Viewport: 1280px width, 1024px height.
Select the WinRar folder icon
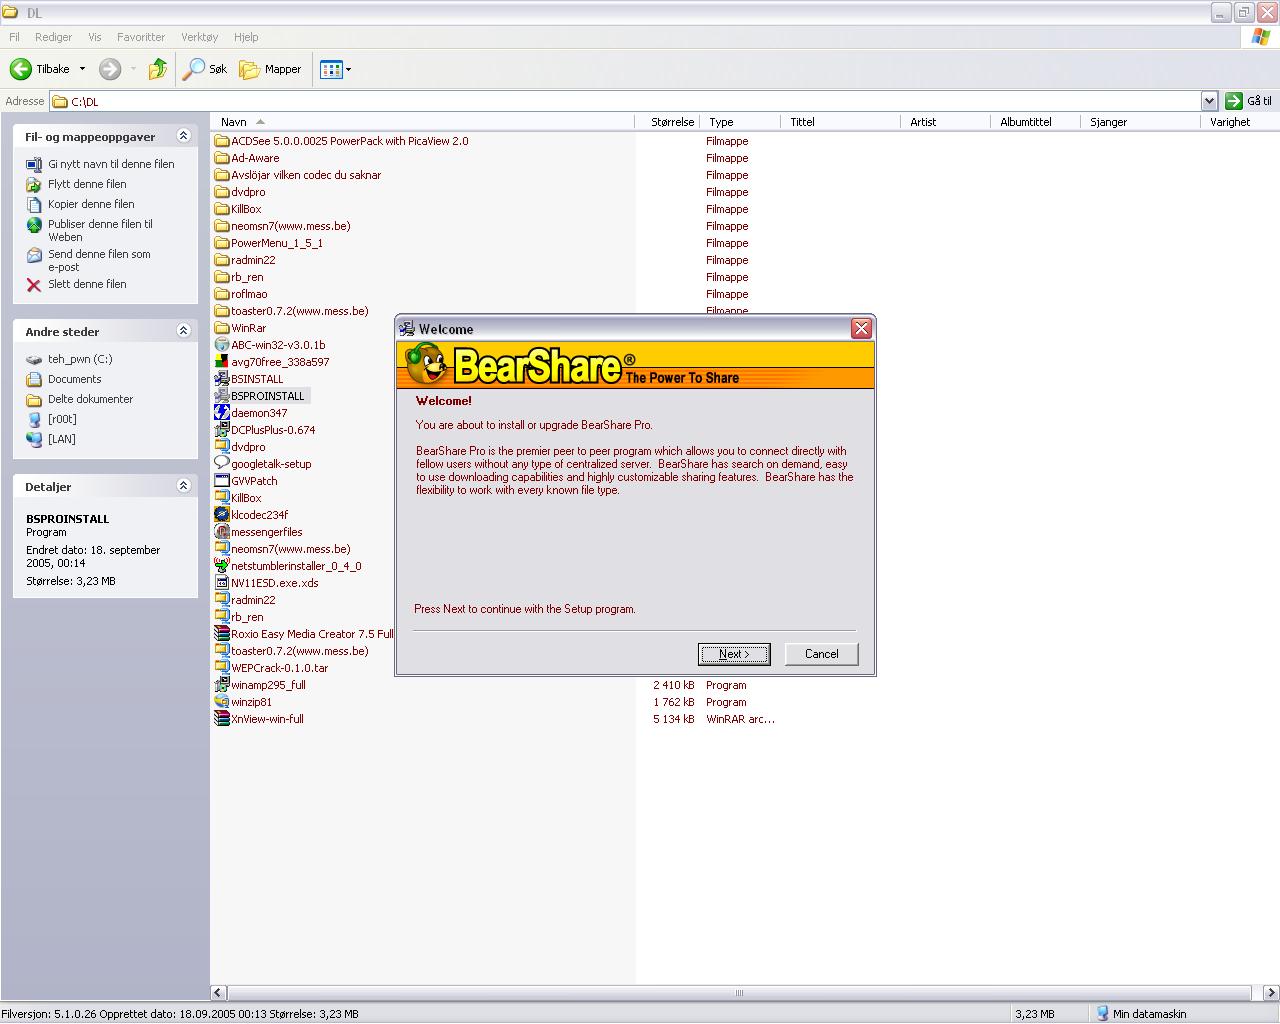(x=222, y=328)
